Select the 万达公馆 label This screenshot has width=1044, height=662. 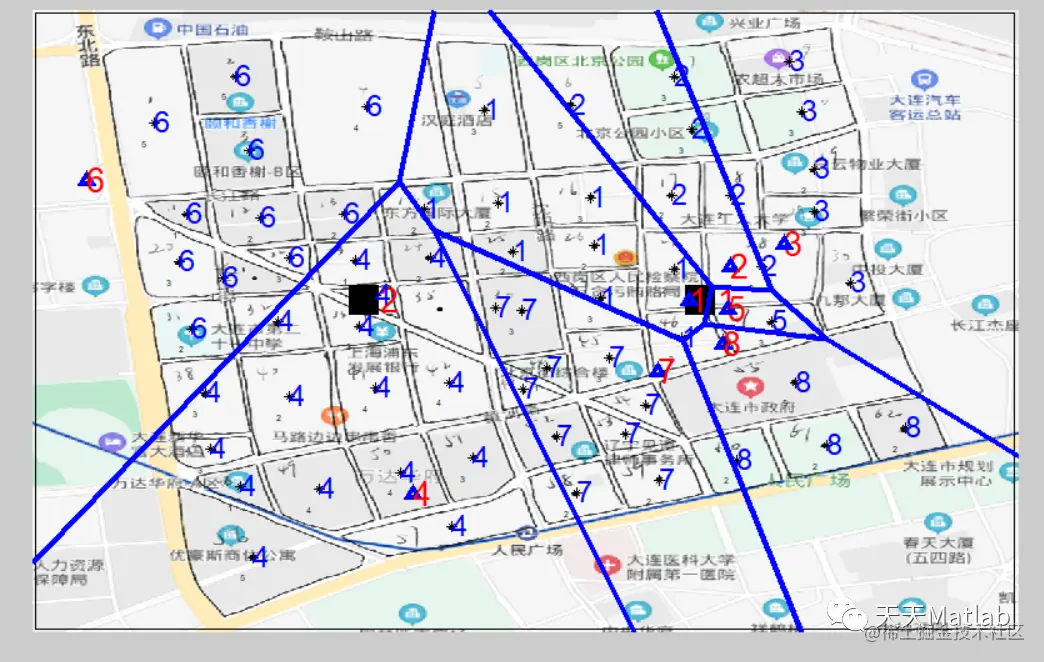click(x=401, y=476)
